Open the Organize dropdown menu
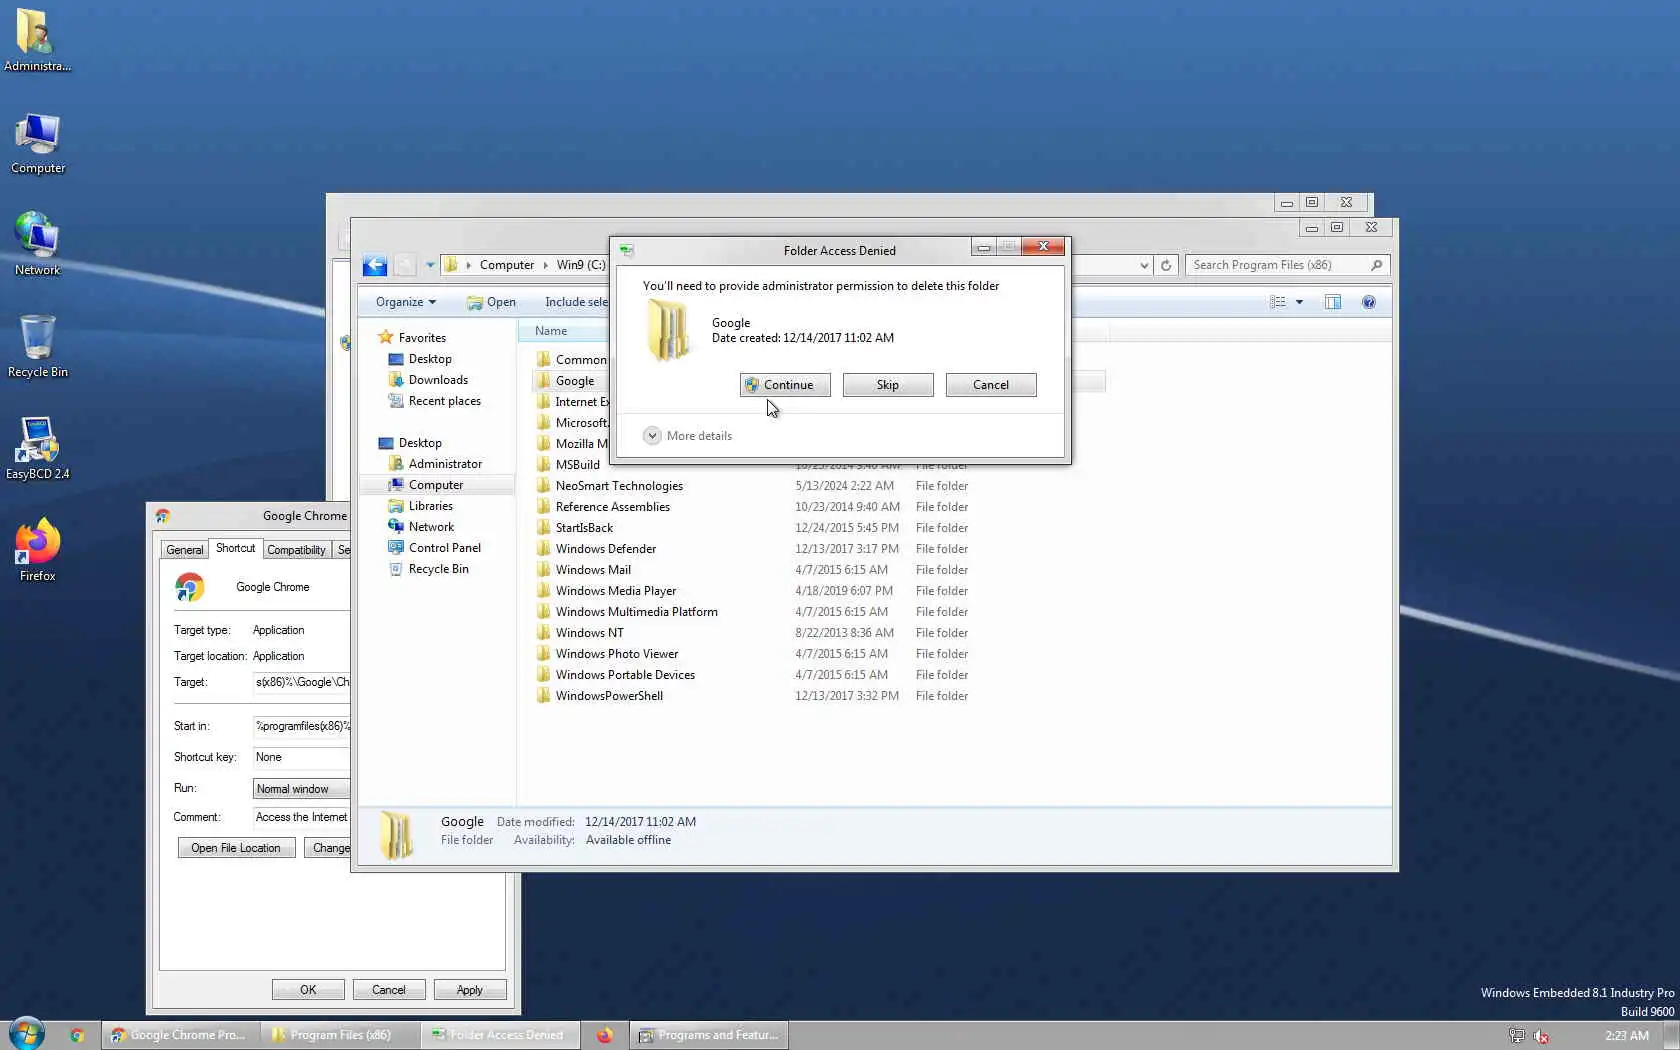This screenshot has height=1050, width=1680. (x=405, y=302)
